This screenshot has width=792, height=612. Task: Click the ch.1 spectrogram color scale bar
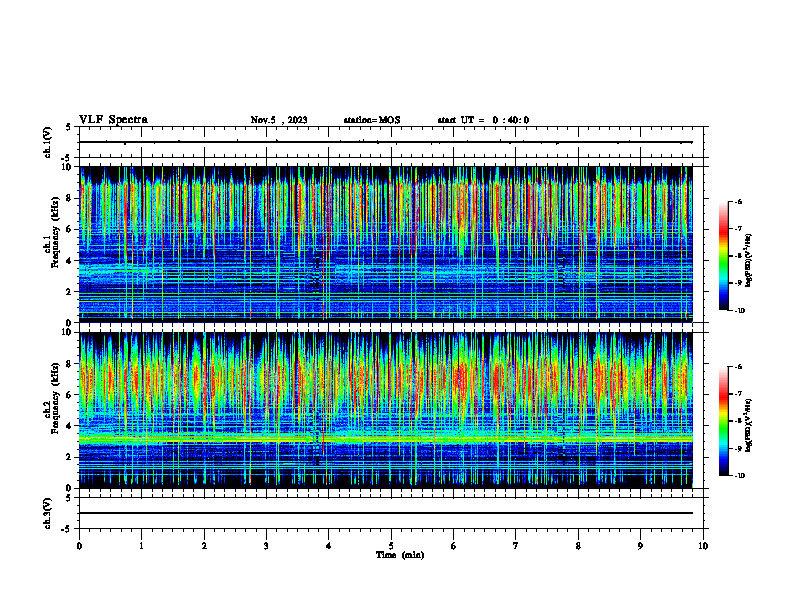[x=724, y=256]
